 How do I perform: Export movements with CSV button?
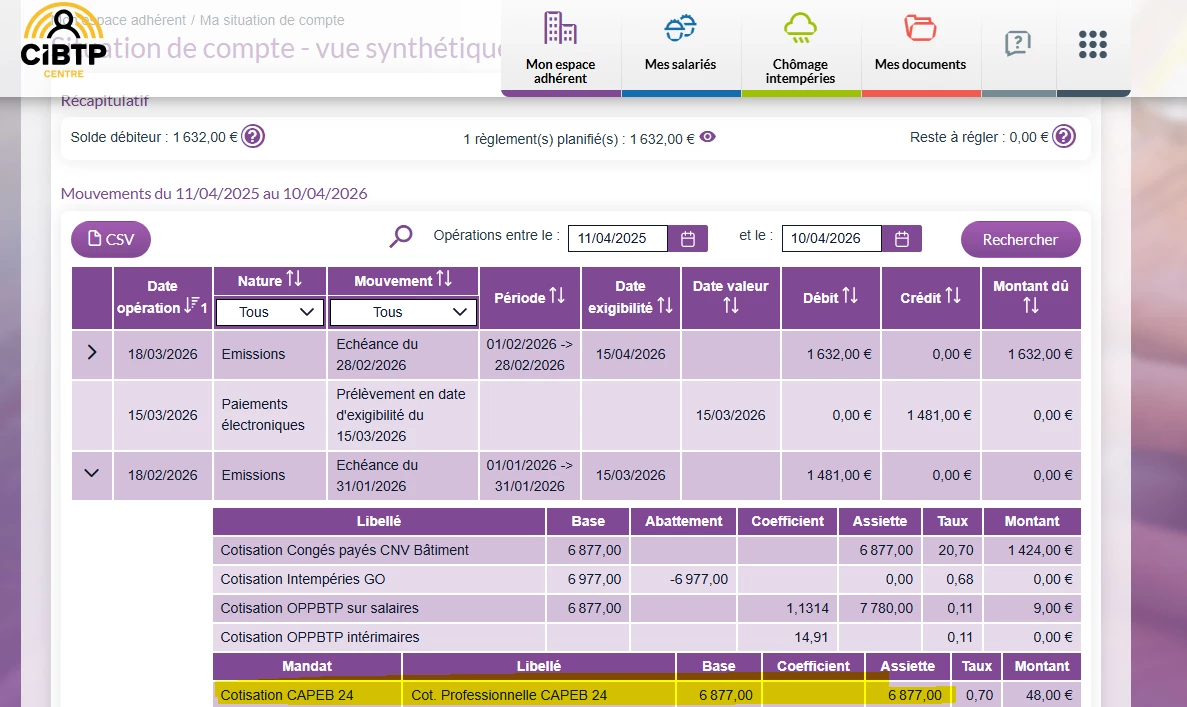111,239
